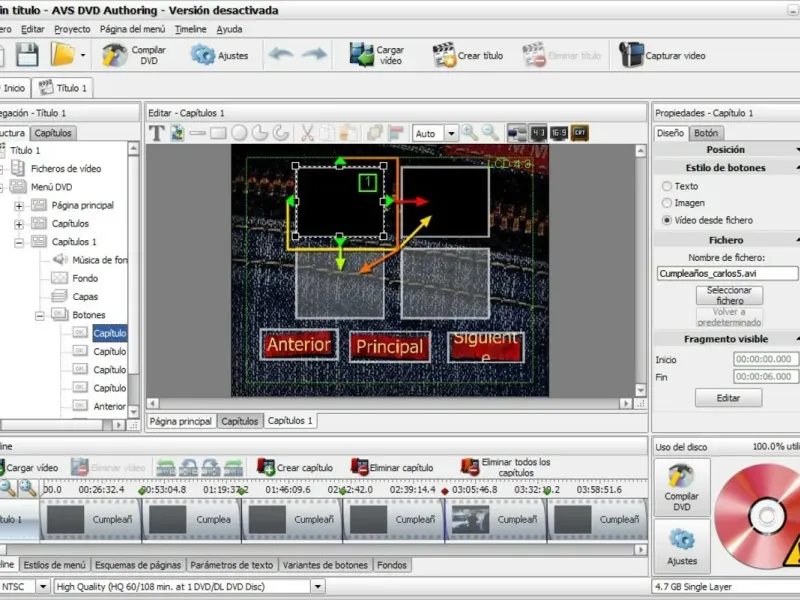The width and height of the screenshot is (800, 600).
Task: Collapse the Botones tree node
Action: 41,315
